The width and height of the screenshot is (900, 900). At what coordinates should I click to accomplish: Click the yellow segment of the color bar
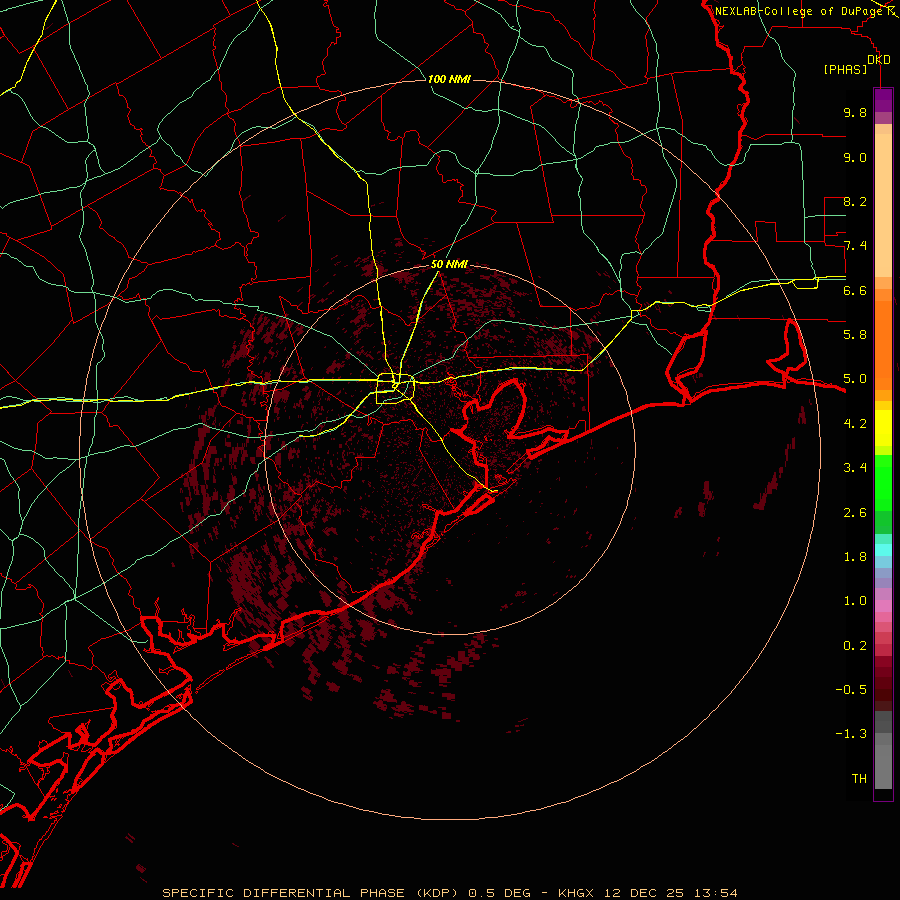click(x=883, y=428)
